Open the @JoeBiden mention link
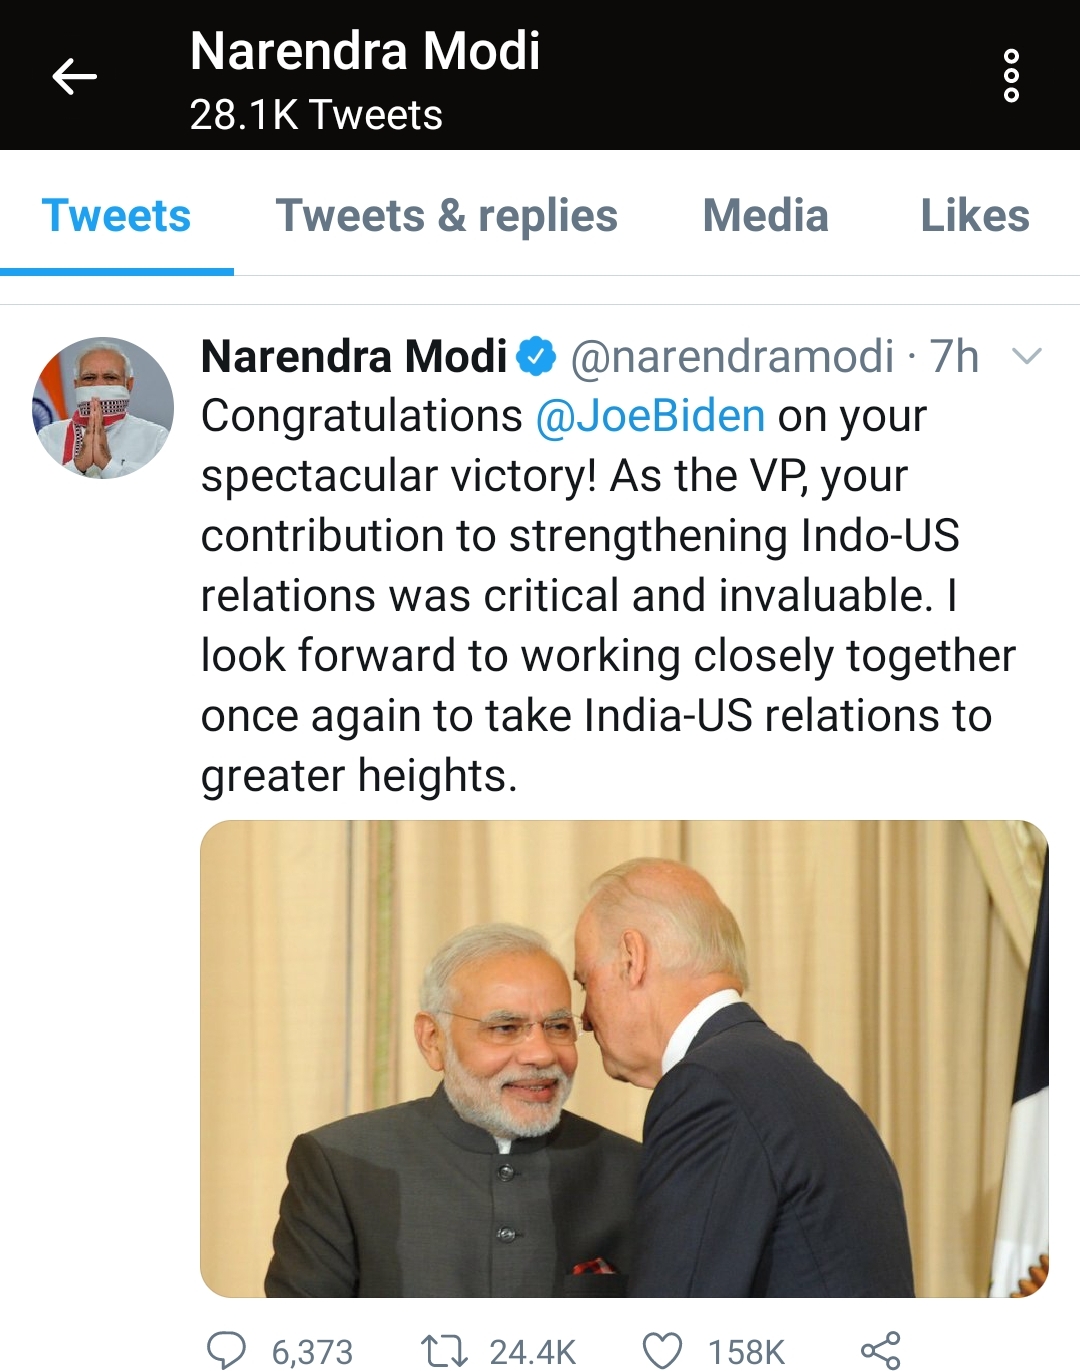This screenshot has width=1080, height=1371. 650,416
